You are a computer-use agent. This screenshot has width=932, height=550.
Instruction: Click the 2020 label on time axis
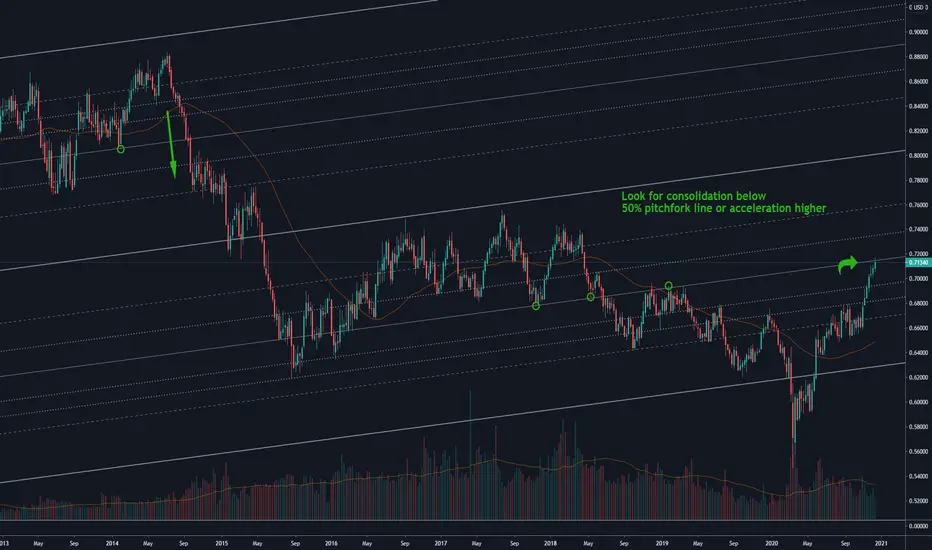click(772, 543)
